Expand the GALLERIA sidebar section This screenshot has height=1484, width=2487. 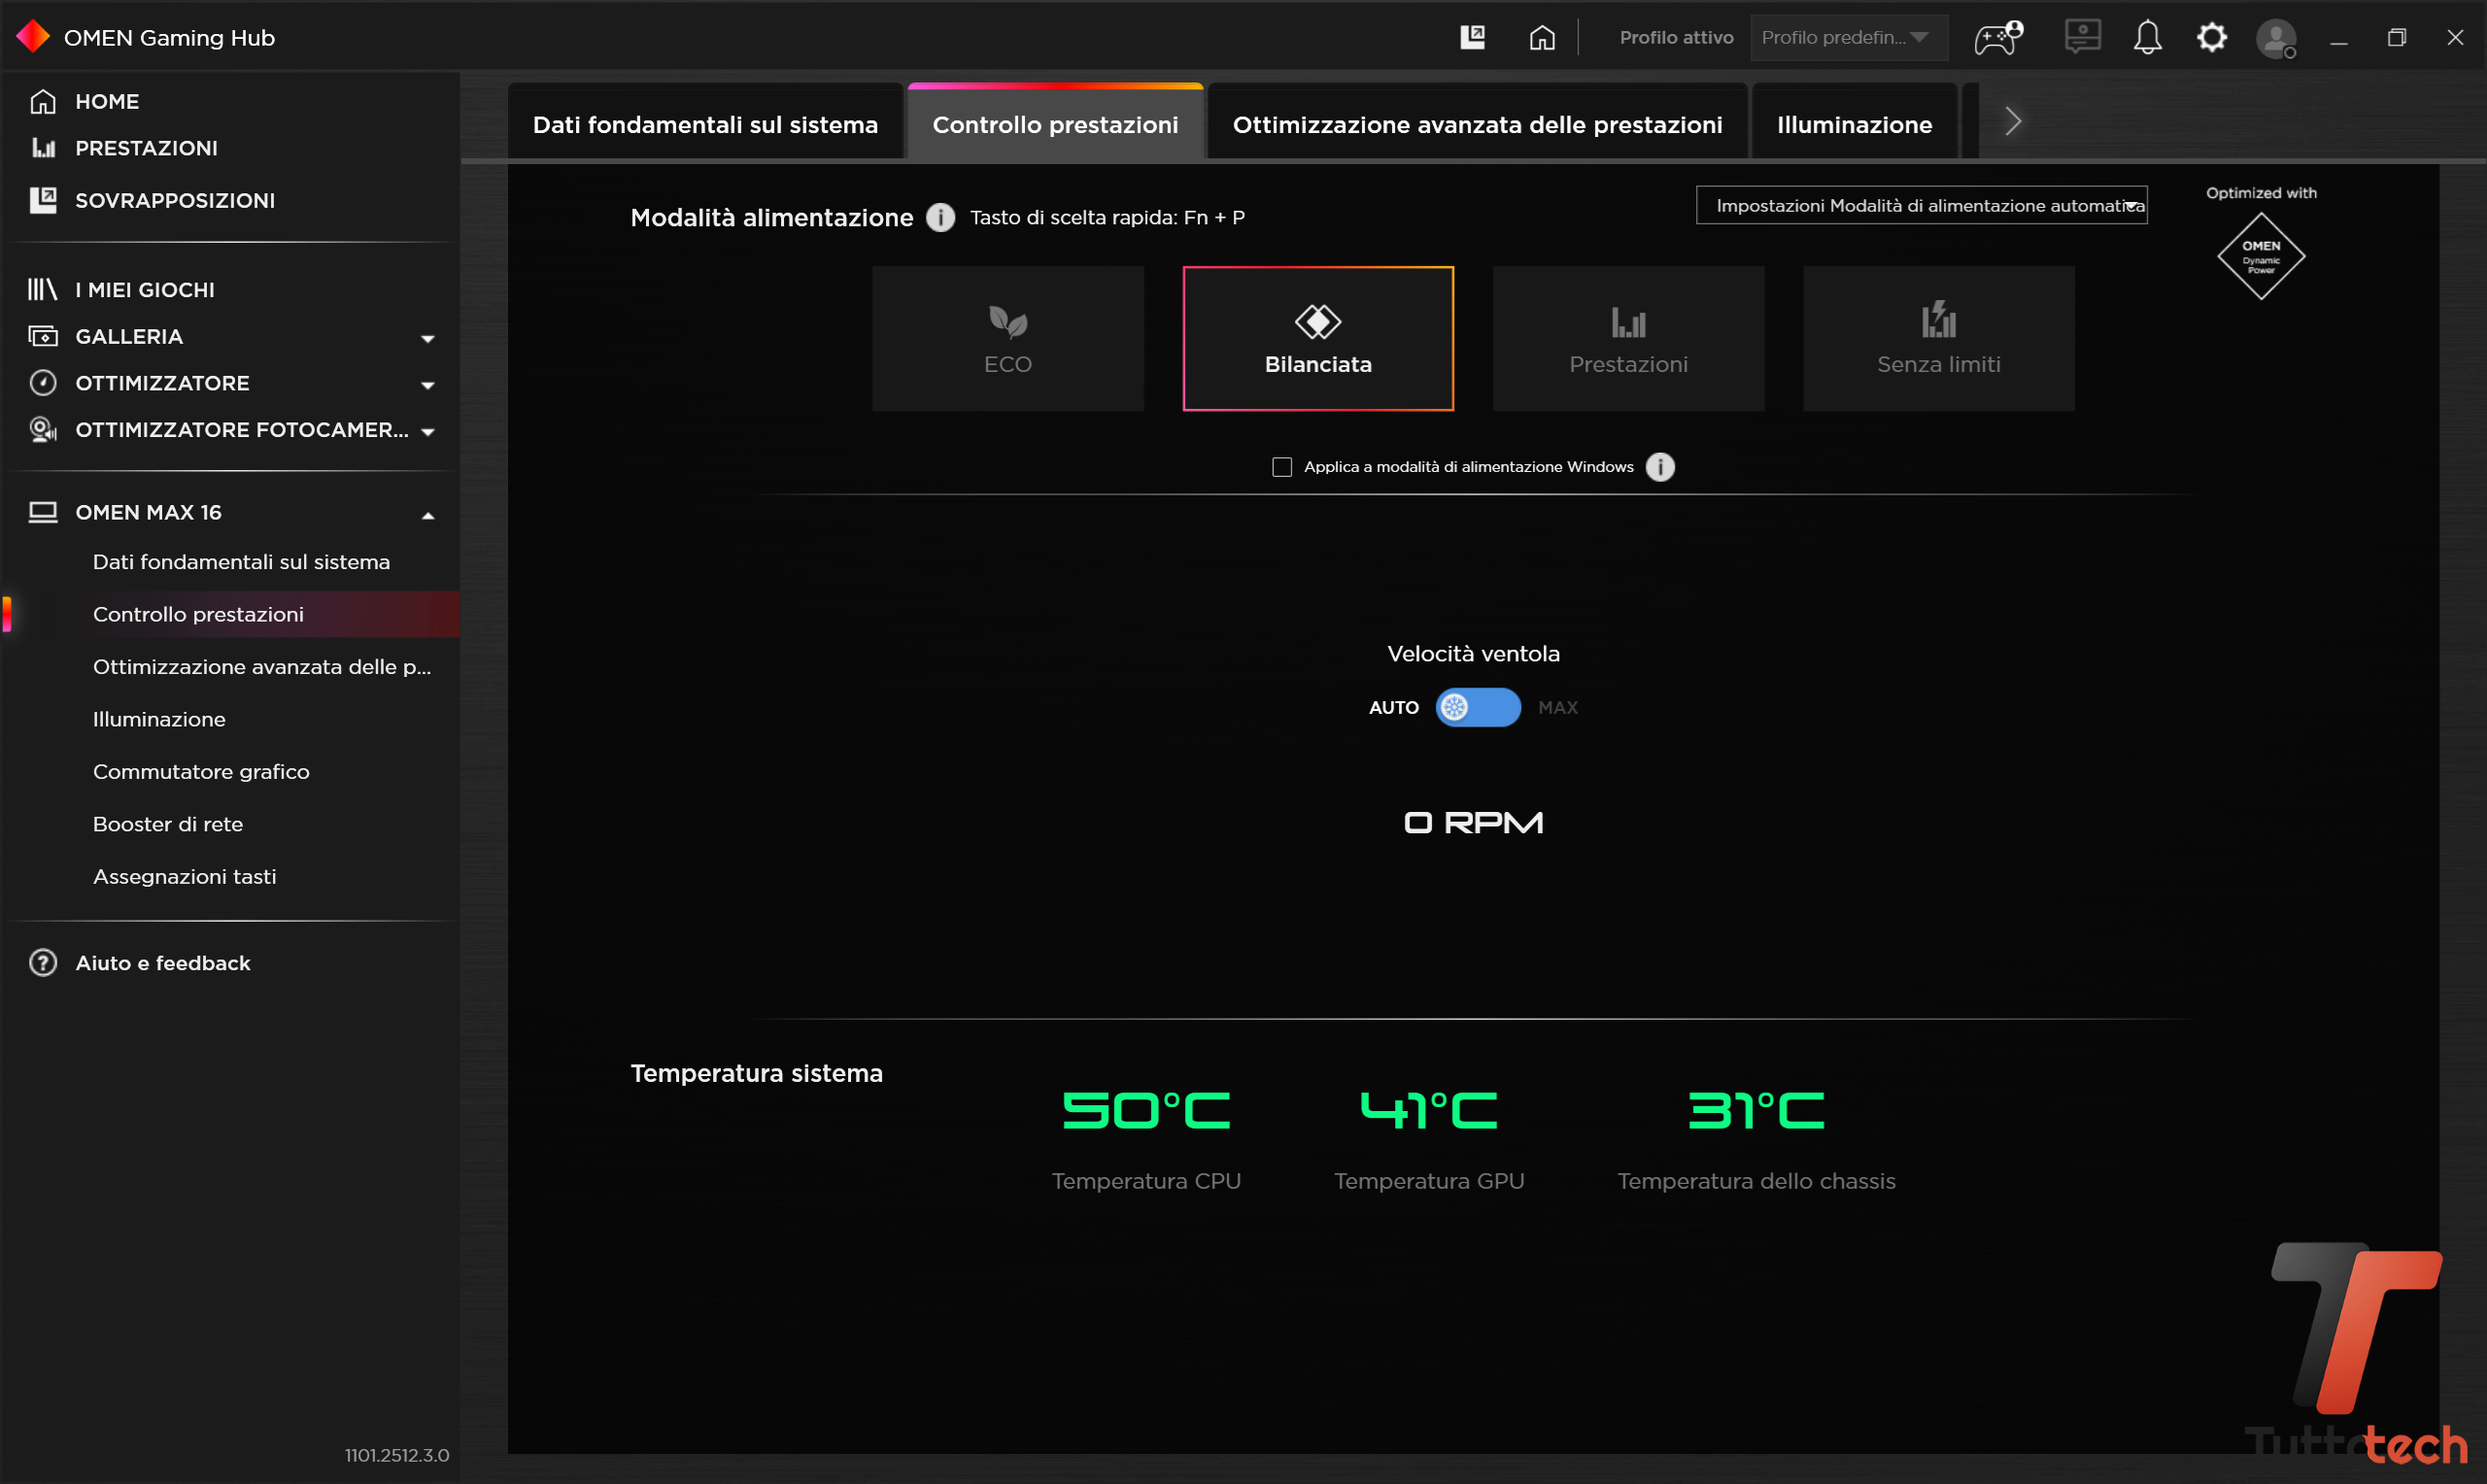(428, 338)
